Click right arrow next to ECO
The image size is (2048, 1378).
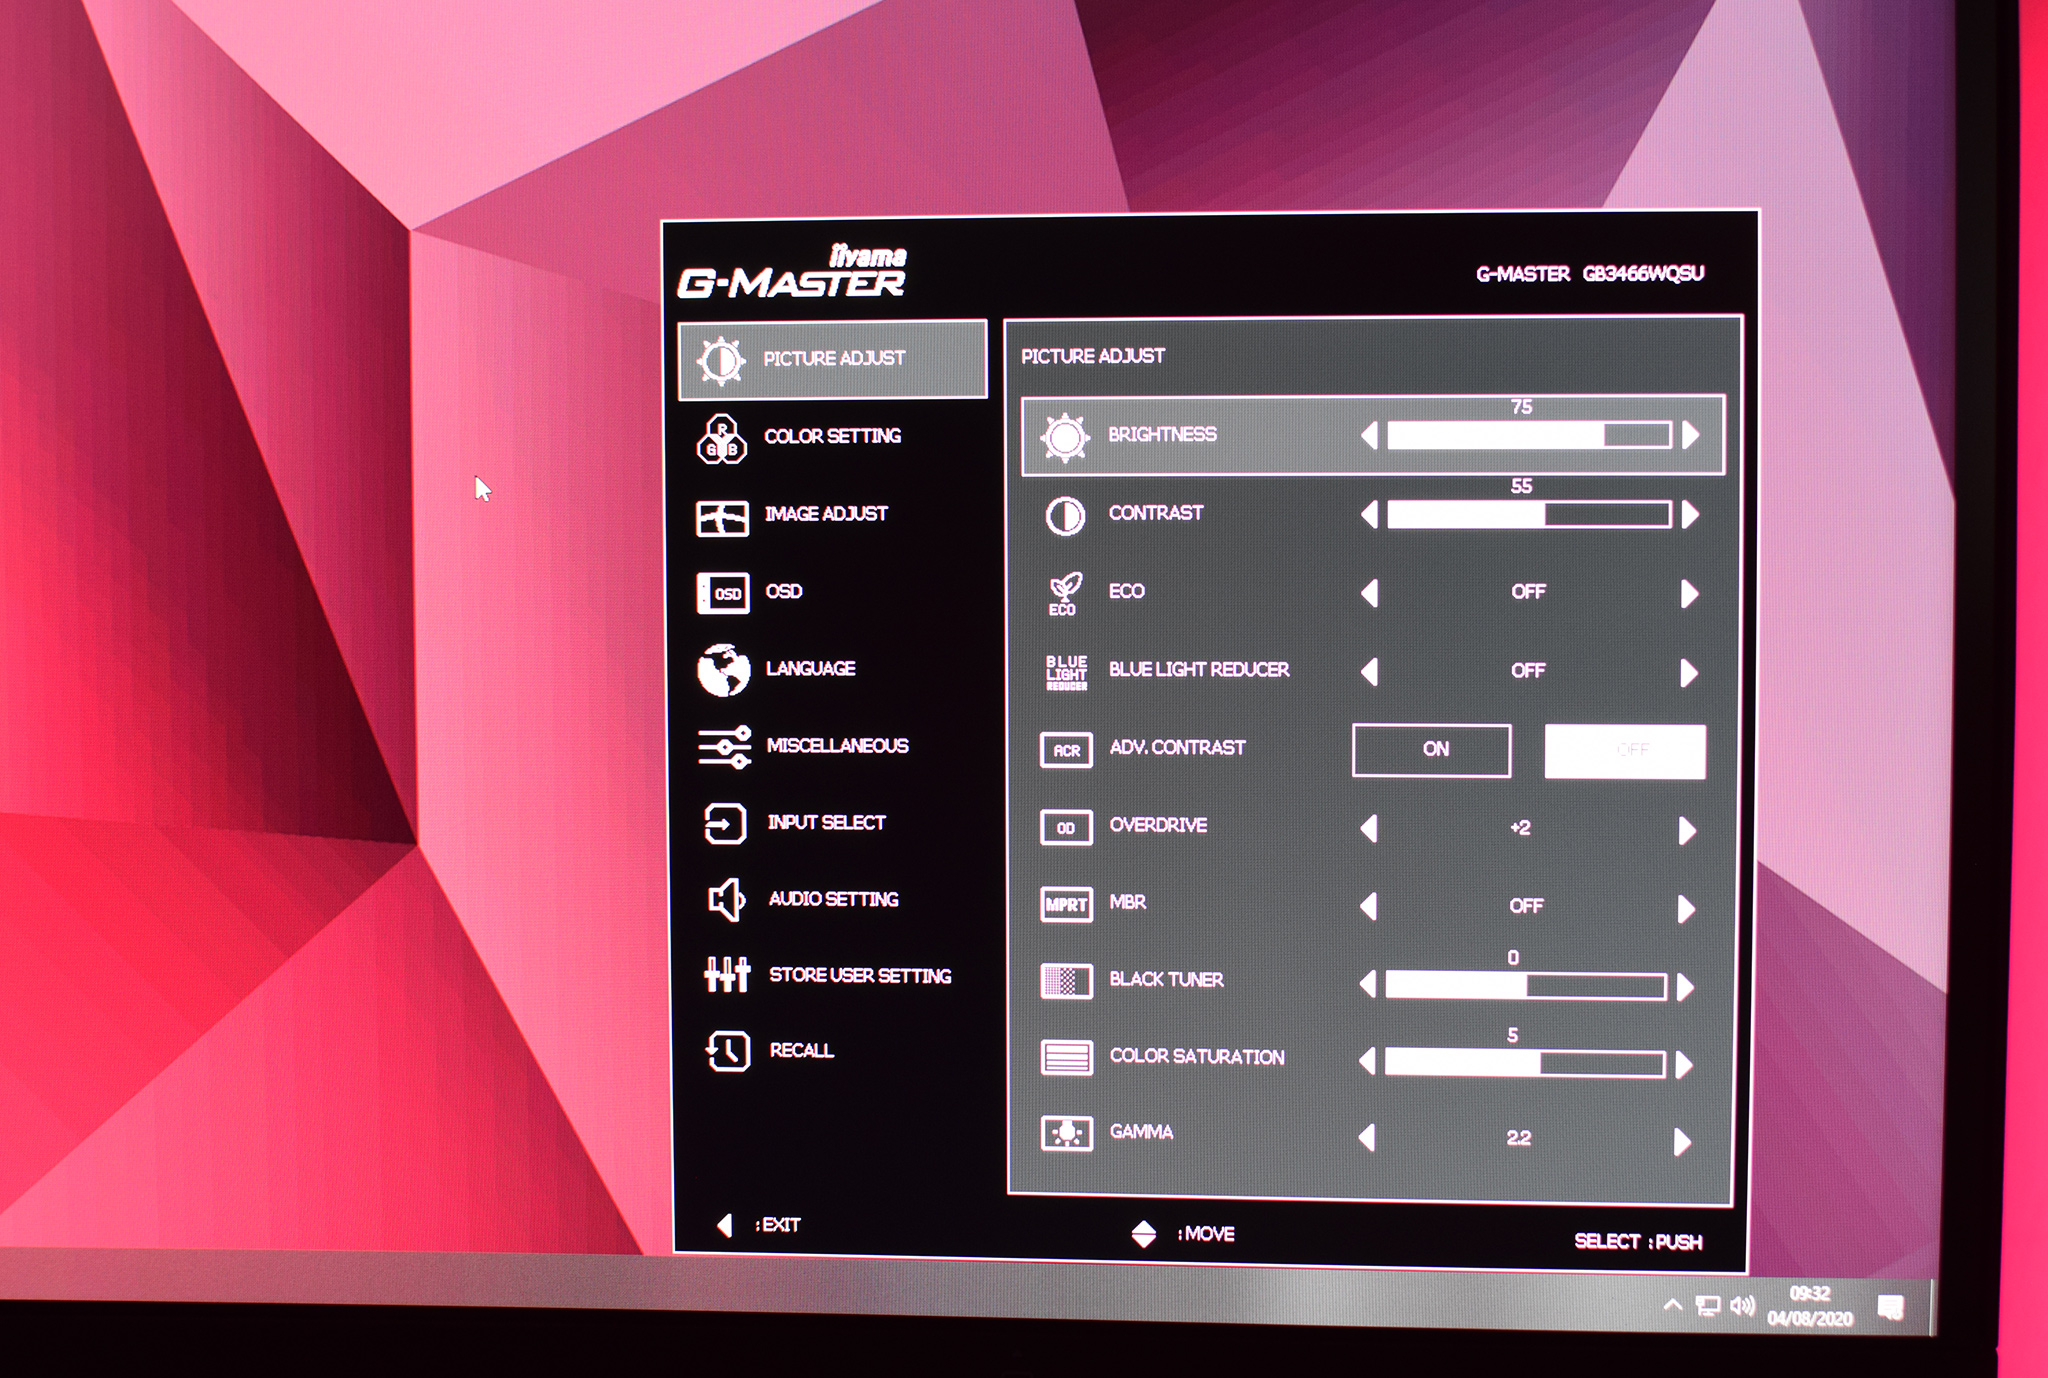click(1689, 594)
